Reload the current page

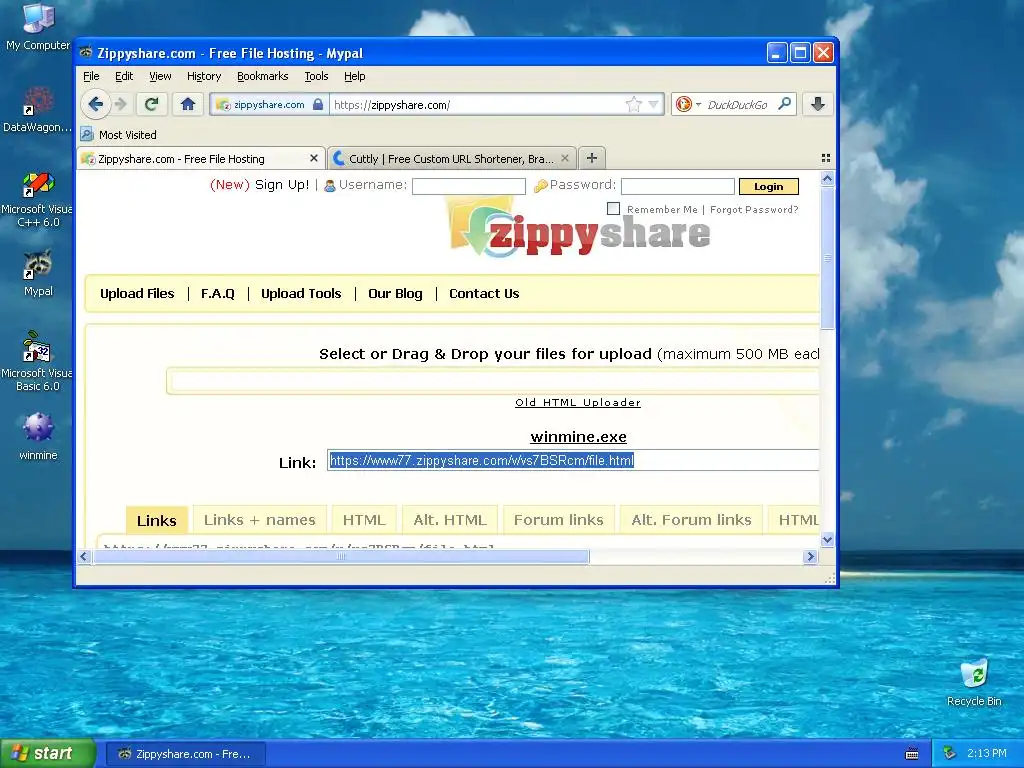[x=152, y=104]
